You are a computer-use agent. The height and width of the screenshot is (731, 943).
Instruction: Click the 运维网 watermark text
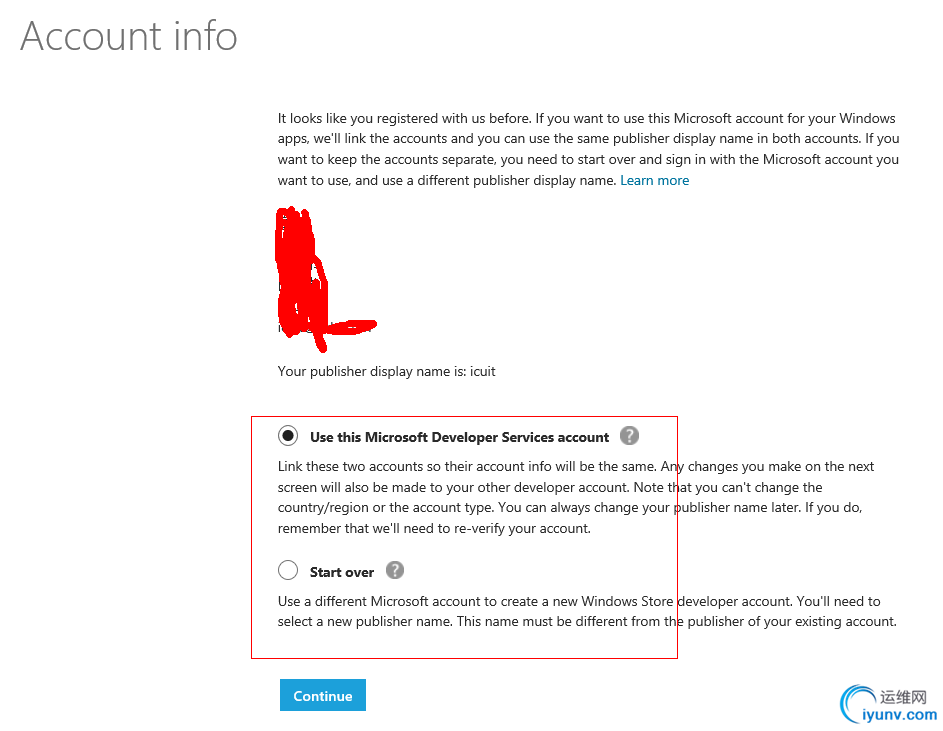pos(905,697)
